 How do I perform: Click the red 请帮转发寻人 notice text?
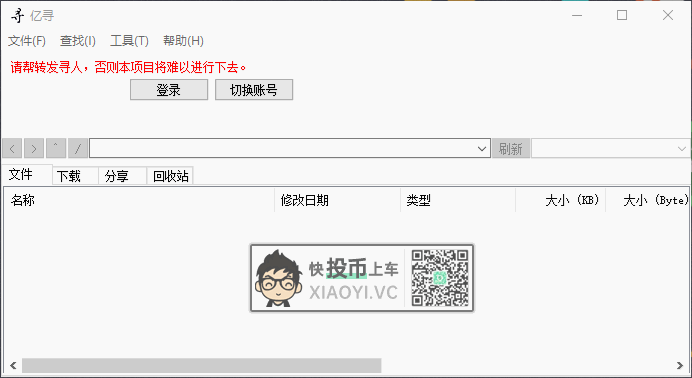point(128,67)
